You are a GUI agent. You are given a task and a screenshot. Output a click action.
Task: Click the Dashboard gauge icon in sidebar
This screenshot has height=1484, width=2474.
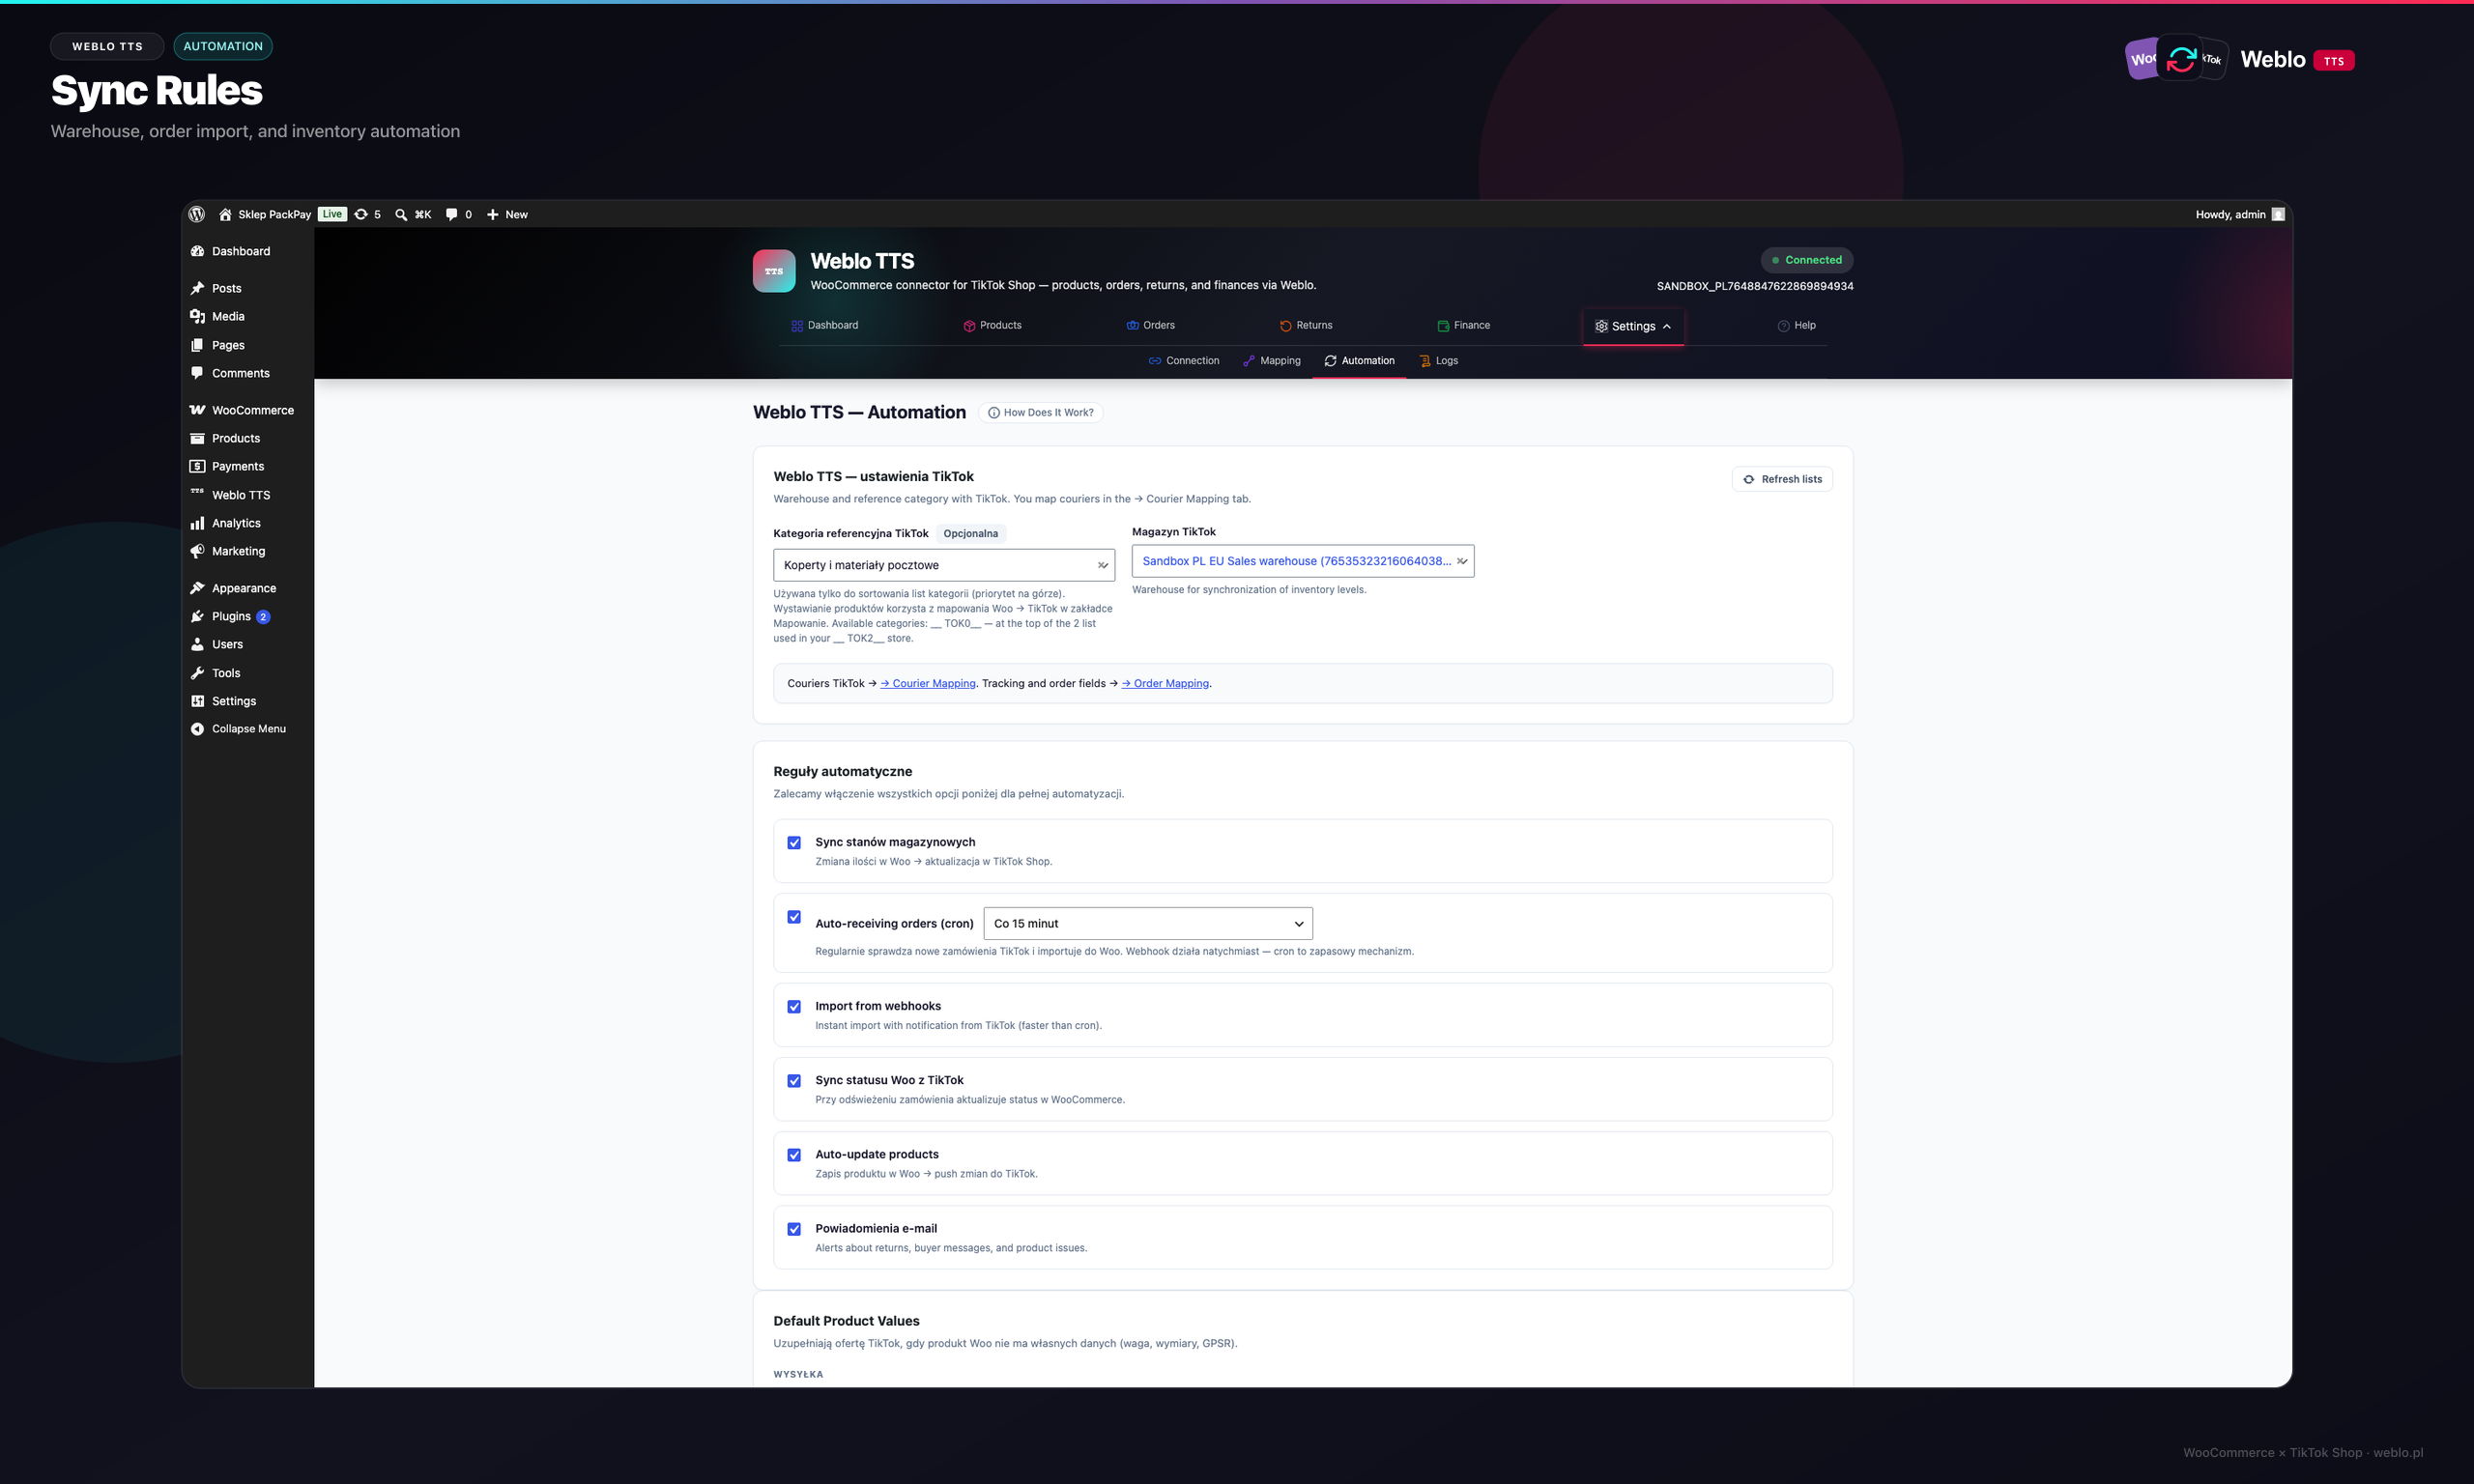(198, 251)
